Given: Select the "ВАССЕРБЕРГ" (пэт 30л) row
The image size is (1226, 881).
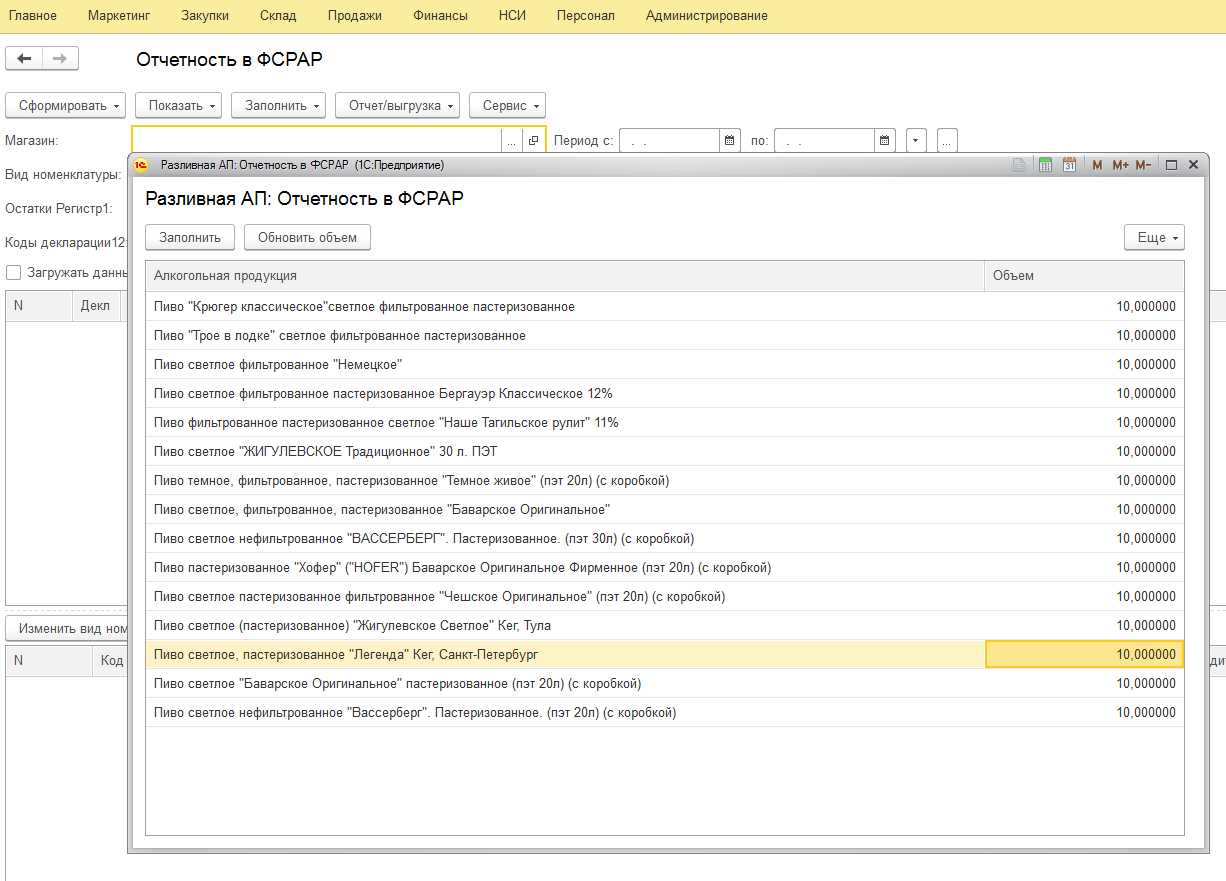Looking at the screenshot, I should 665,539.
